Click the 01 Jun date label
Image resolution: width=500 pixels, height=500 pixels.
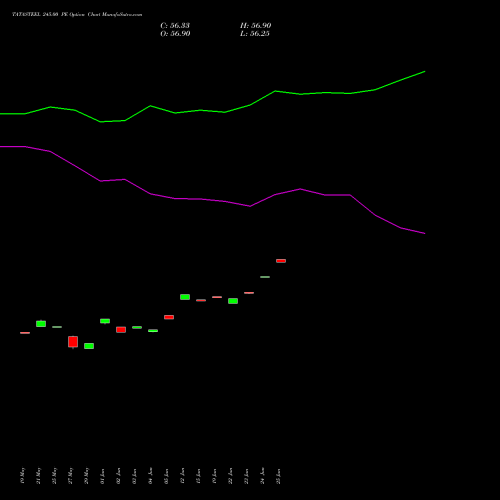pyautogui.click(x=103, y=476)
